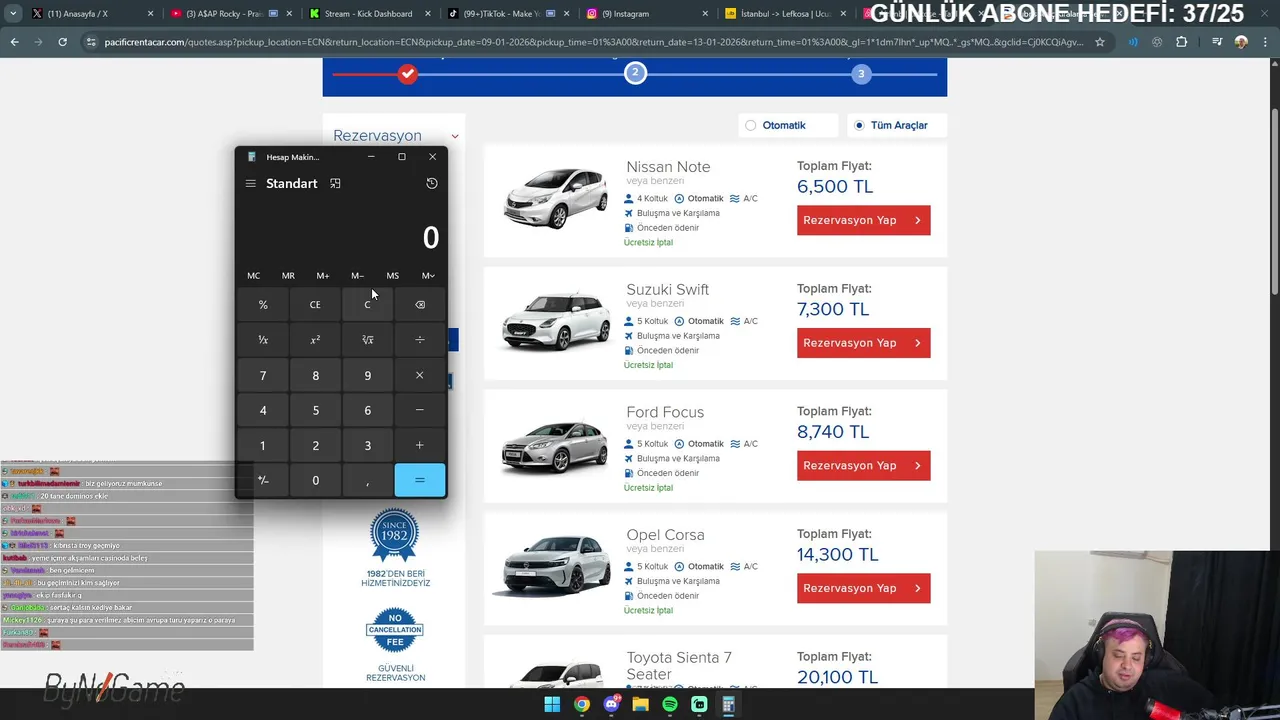Click the square root calculator key
The width and height of the screenshot is (1280, 720).
click(x=367, y=340)
